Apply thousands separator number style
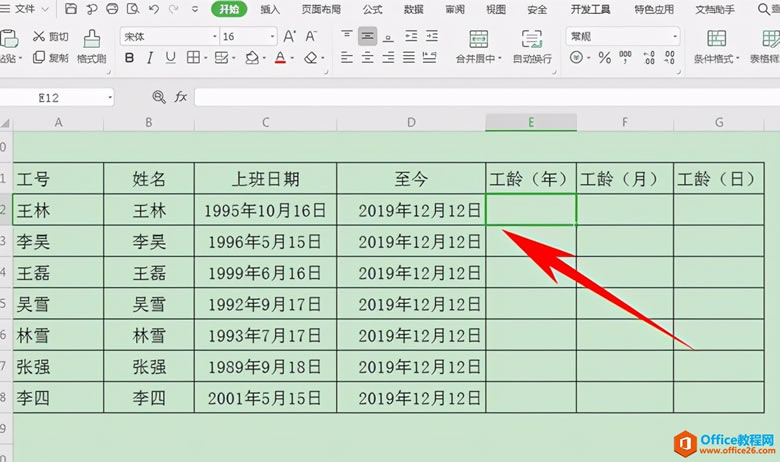780x462 pixels. (x=625, y=58)
